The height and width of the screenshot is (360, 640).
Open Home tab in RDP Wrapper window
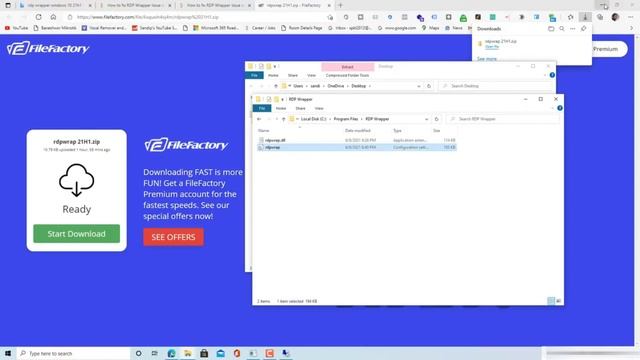[x=281, y=108]
